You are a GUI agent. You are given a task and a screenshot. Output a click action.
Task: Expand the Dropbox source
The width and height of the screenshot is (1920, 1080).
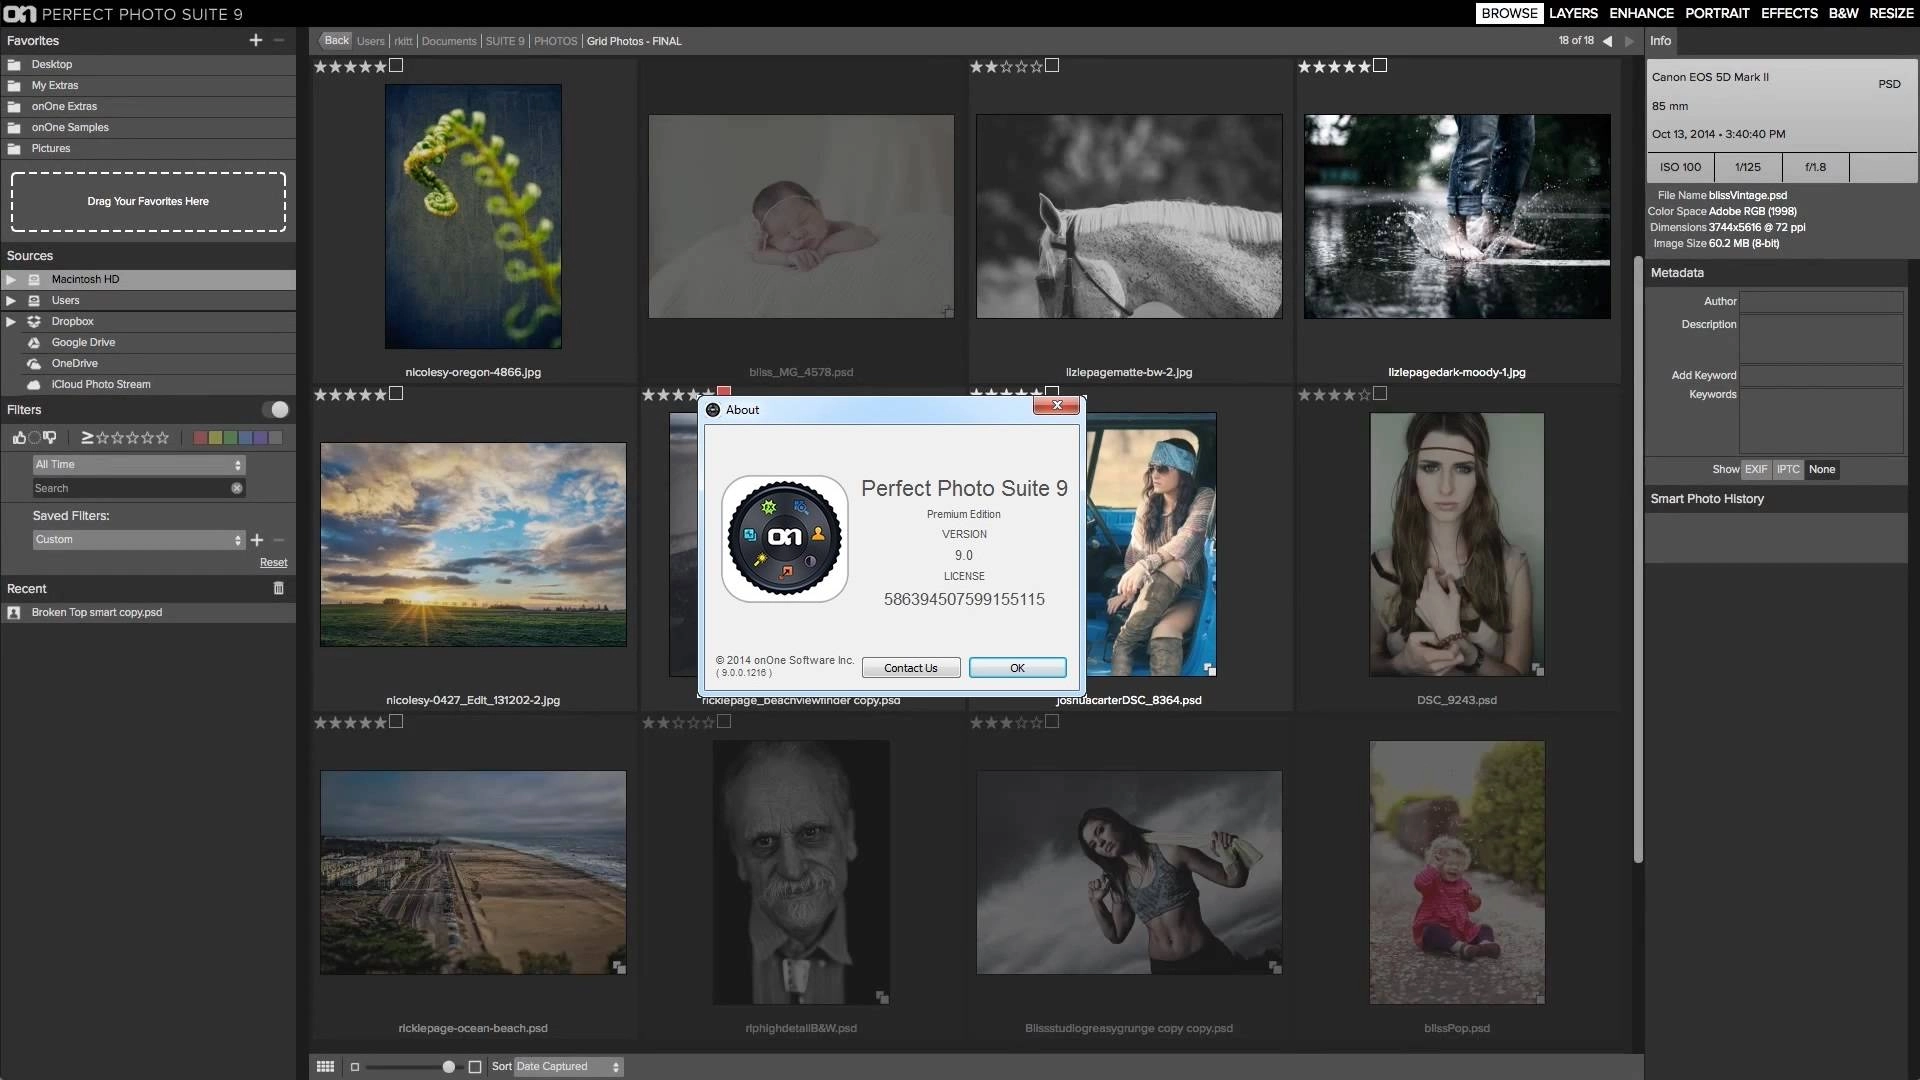pyautogui.click(x=11, y=321)
